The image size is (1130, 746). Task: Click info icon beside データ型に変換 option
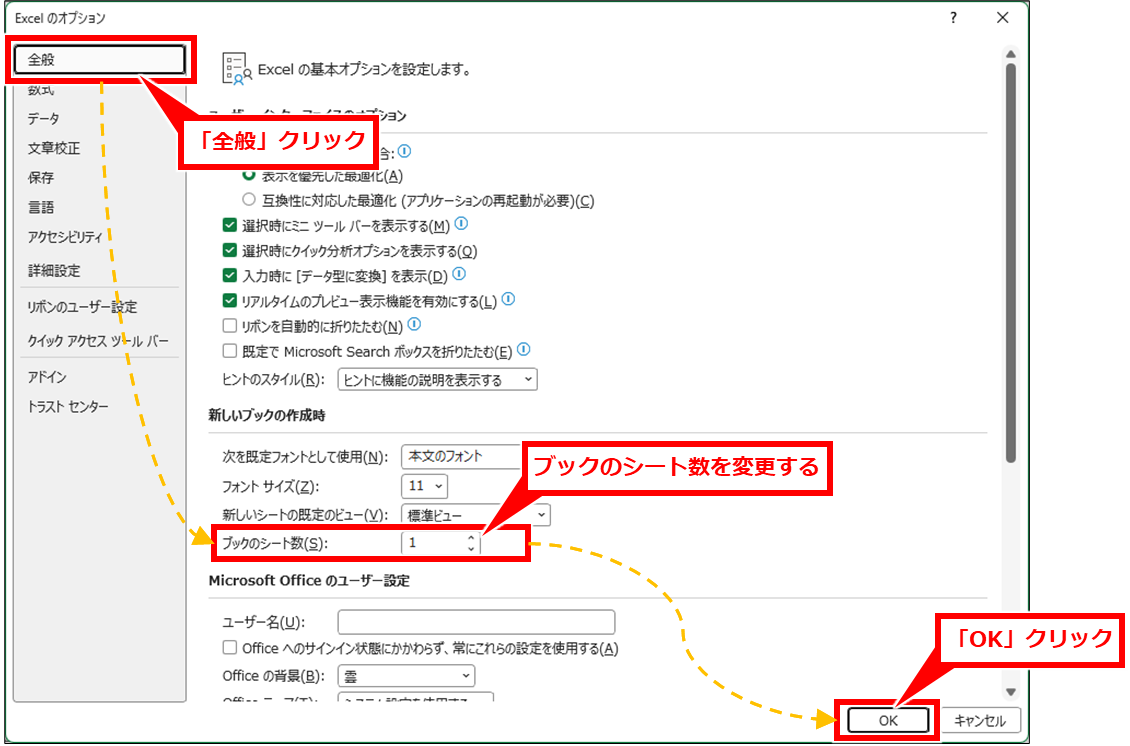pos(459,274)
